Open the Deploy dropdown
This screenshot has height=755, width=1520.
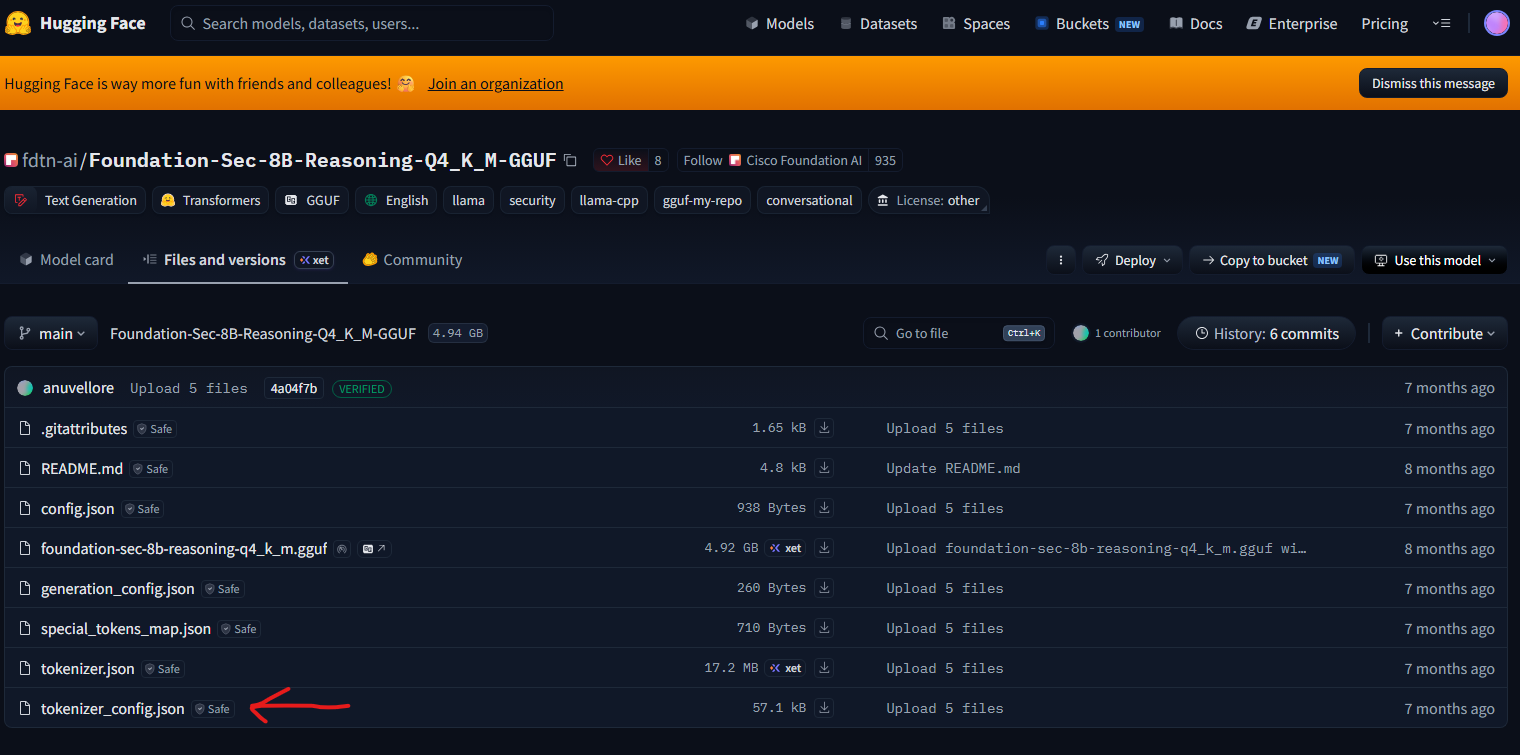pyautogui.click(x=1132, y=260)
